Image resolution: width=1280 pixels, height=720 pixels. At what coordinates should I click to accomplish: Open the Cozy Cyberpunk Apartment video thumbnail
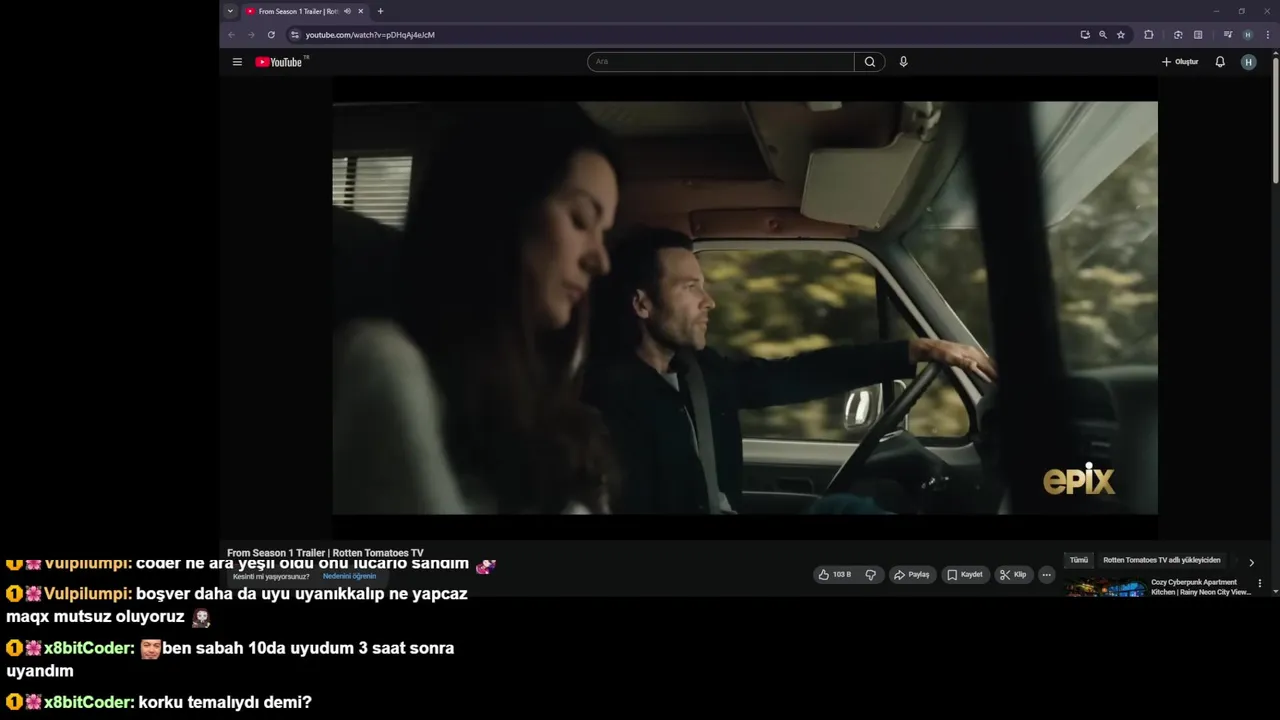pos(1105,587)
